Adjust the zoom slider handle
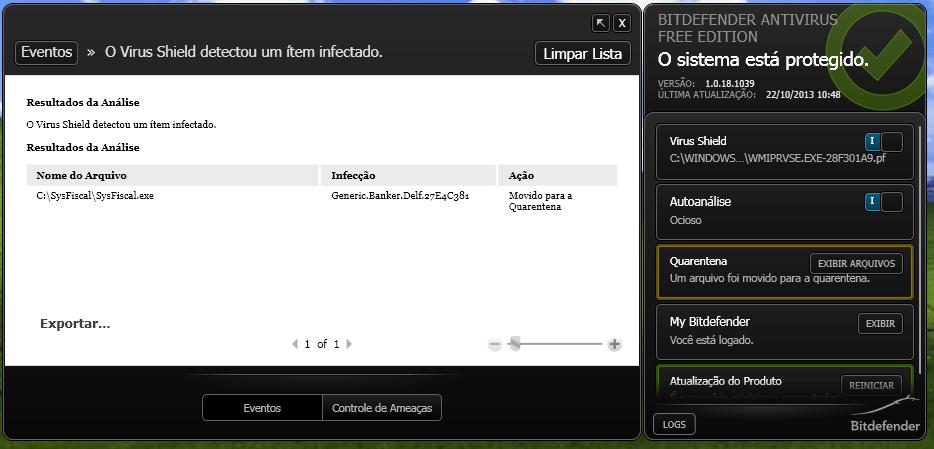Viewport: 934px width, 449px height. 515,343
